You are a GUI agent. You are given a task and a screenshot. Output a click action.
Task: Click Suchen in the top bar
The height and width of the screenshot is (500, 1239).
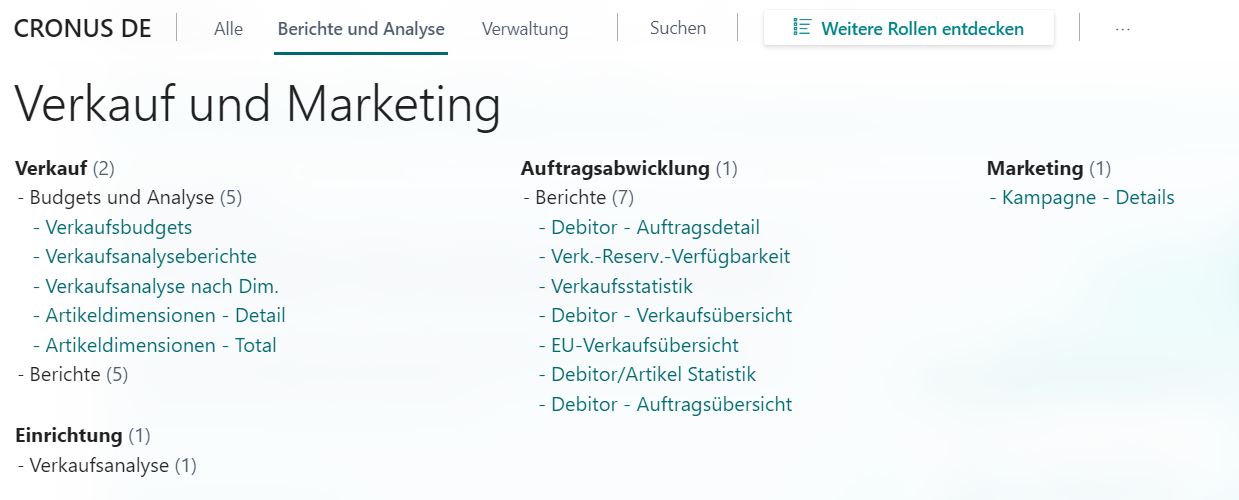pos(678,28)
